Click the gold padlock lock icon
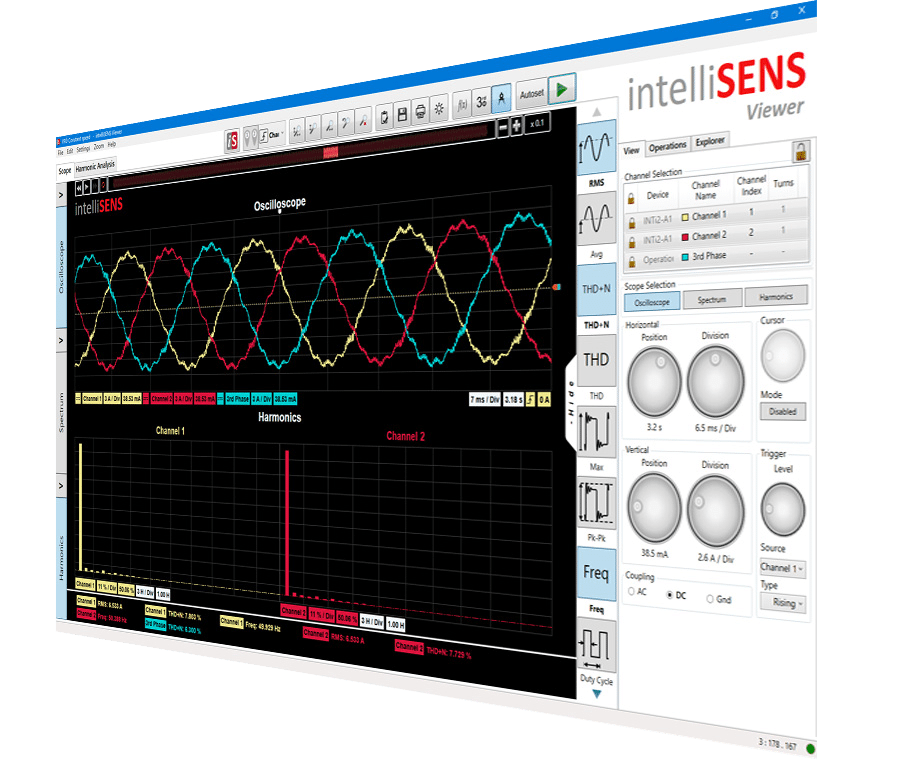Viewport: 900px width, 760px height. click(801, 151)
